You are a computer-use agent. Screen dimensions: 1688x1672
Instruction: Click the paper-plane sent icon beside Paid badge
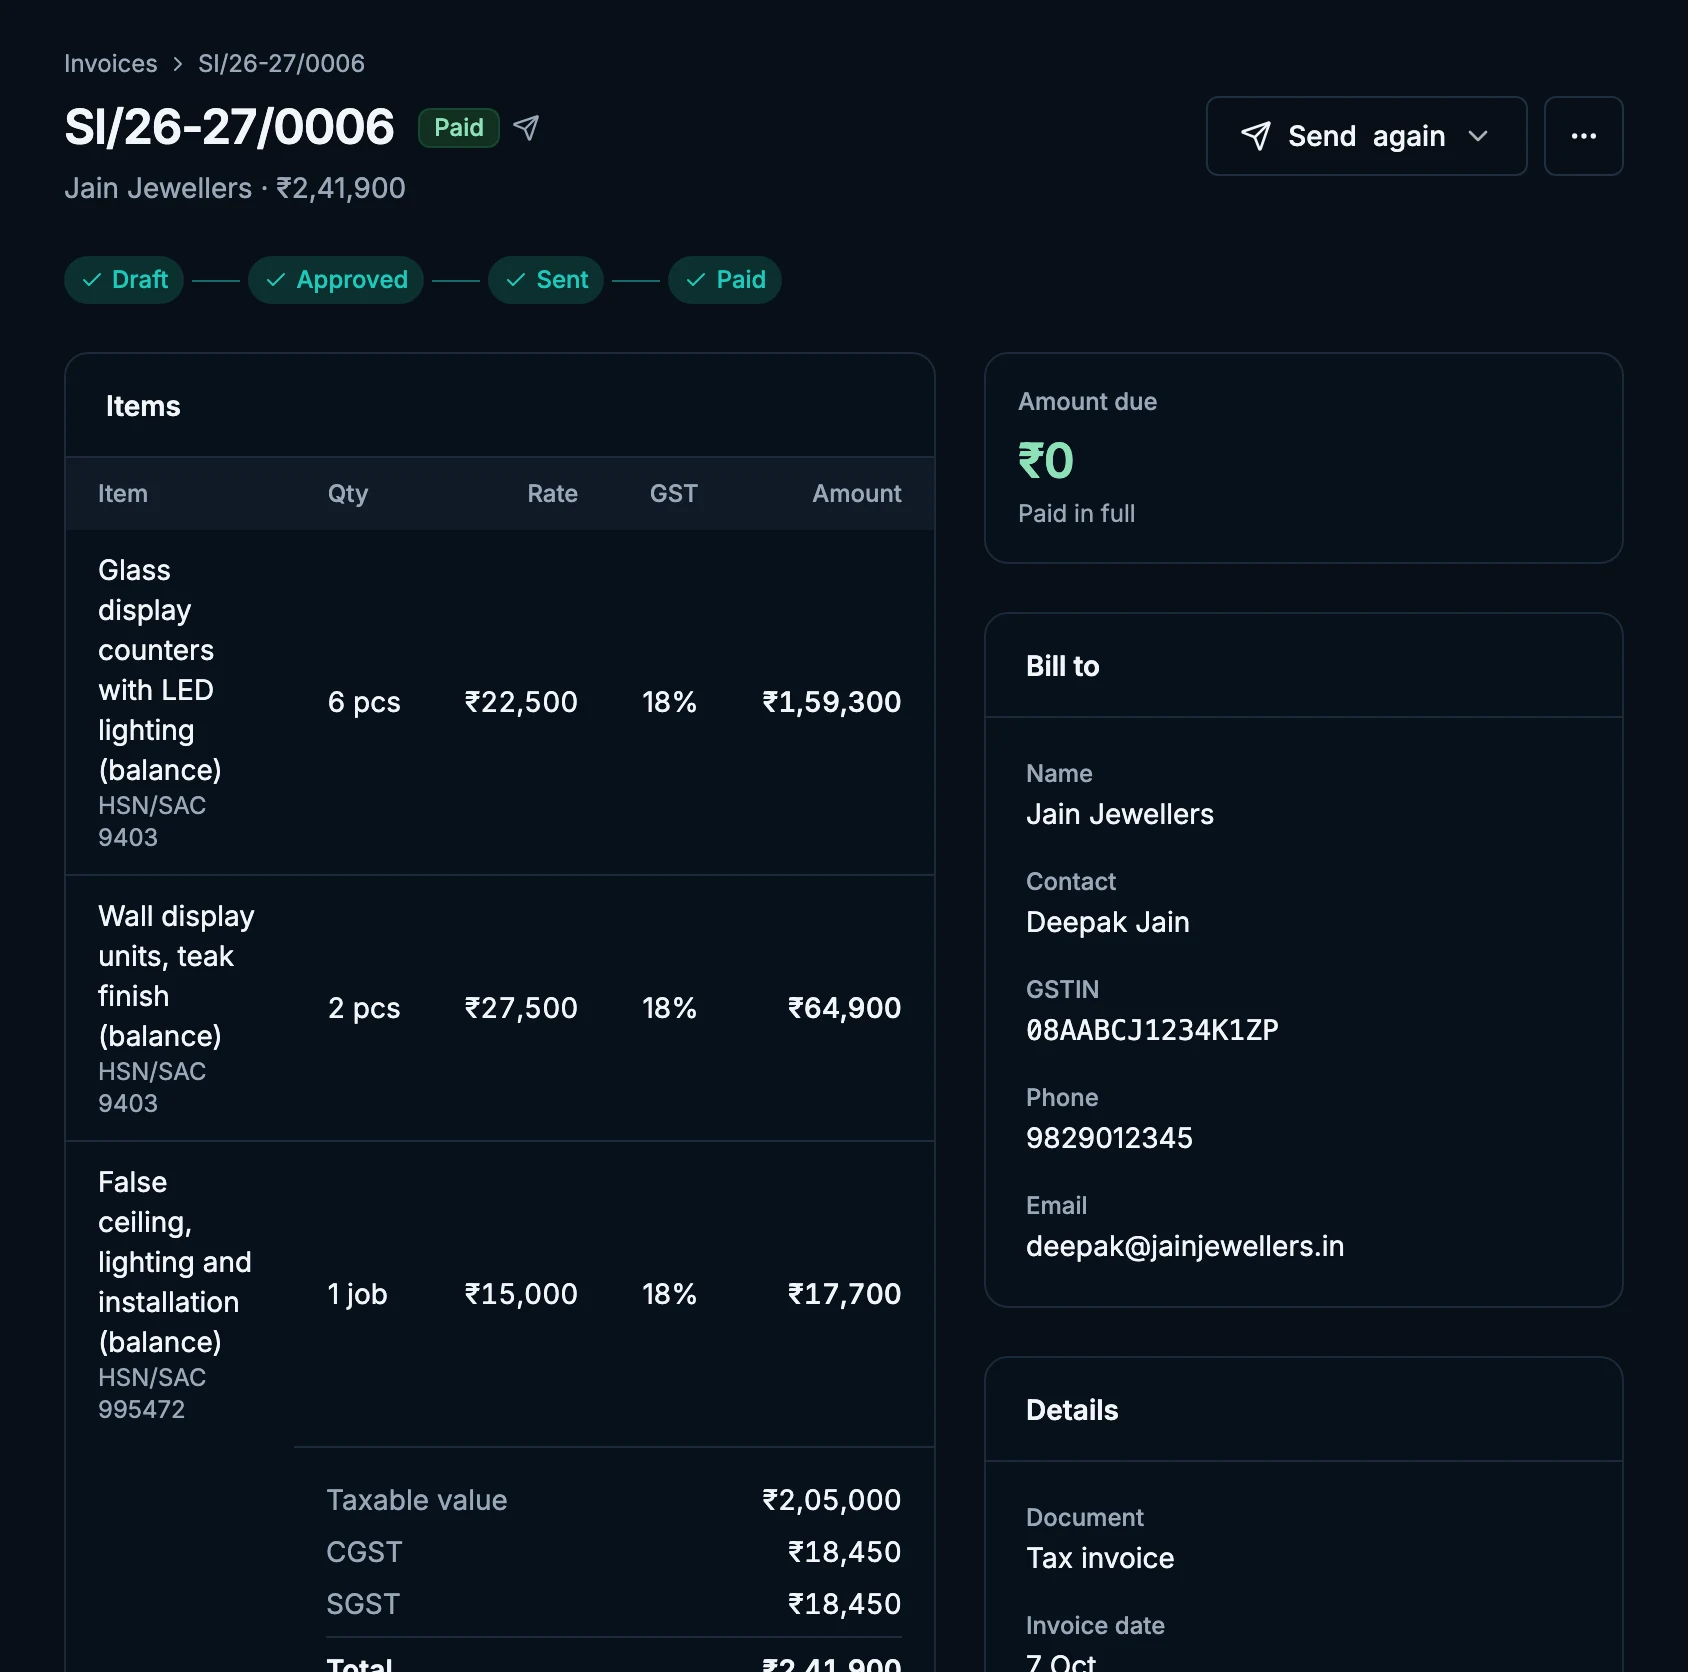[x=526, y=128]
